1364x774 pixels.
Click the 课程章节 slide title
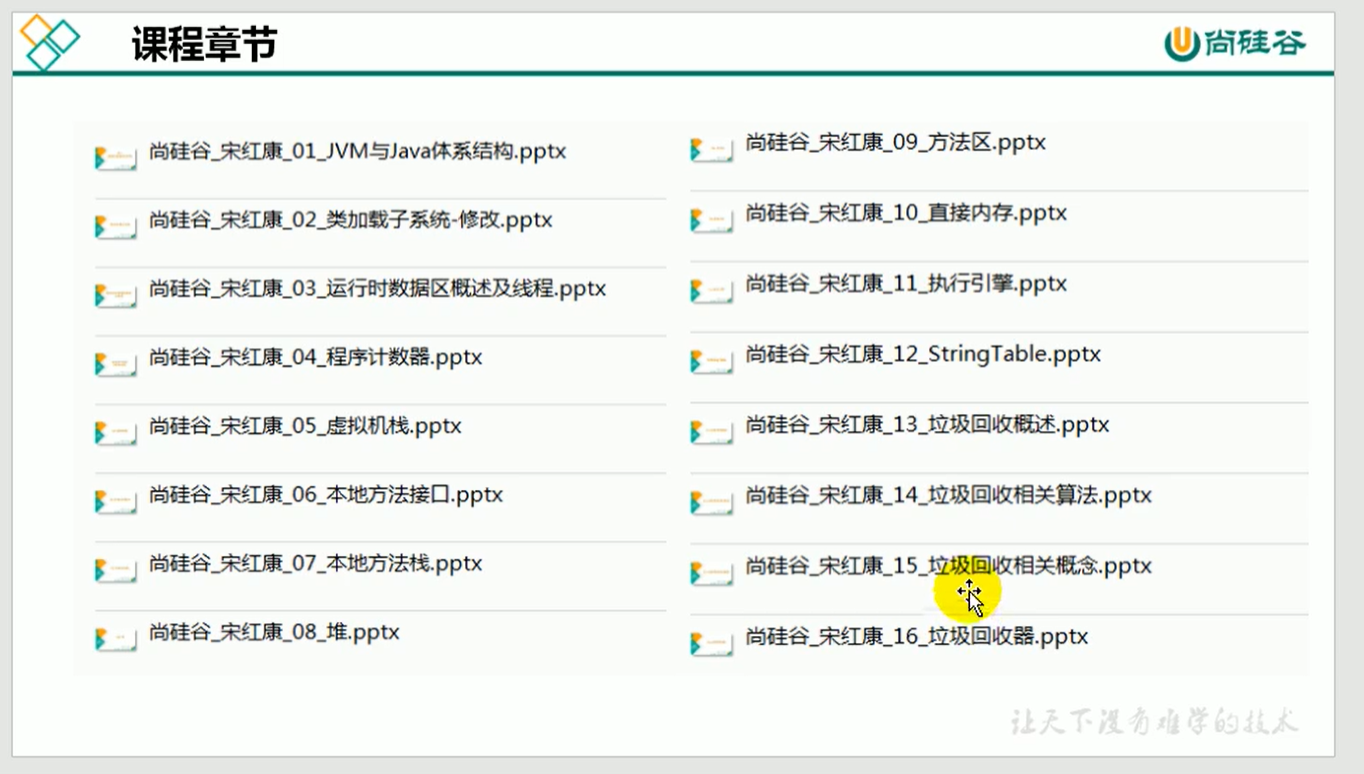204,44
